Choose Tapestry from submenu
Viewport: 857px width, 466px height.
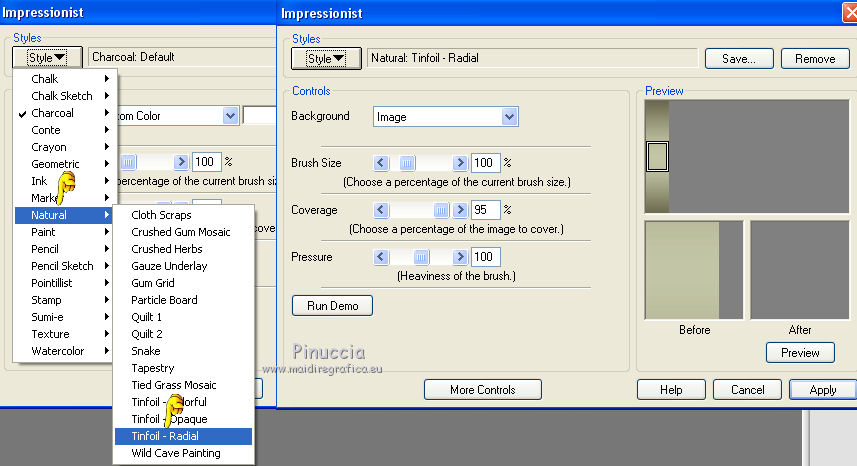(183, 368)
